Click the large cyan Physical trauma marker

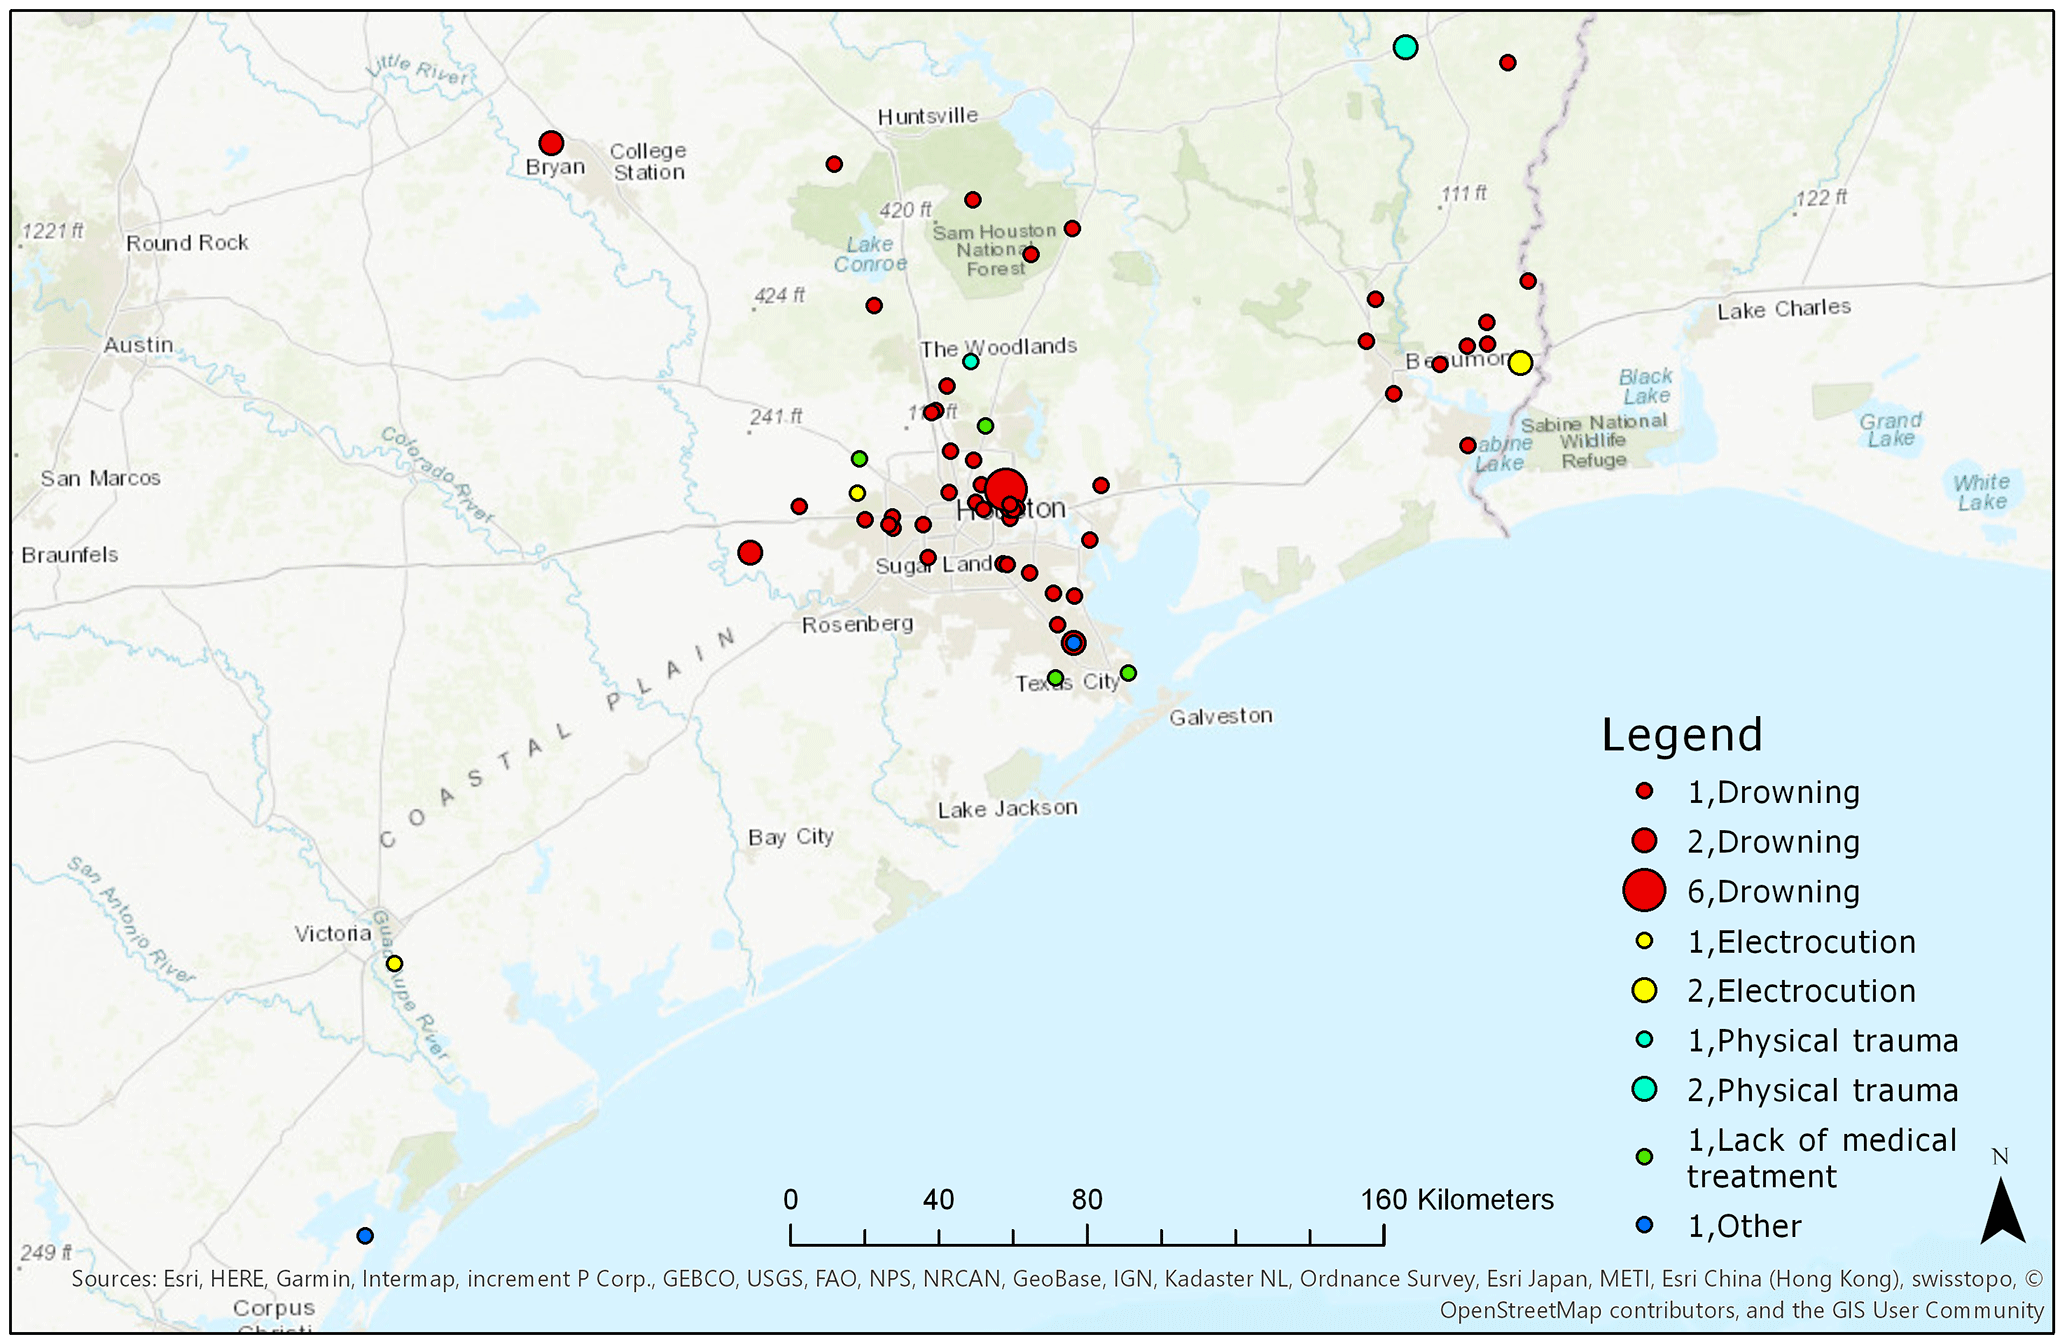(1405, 47)
